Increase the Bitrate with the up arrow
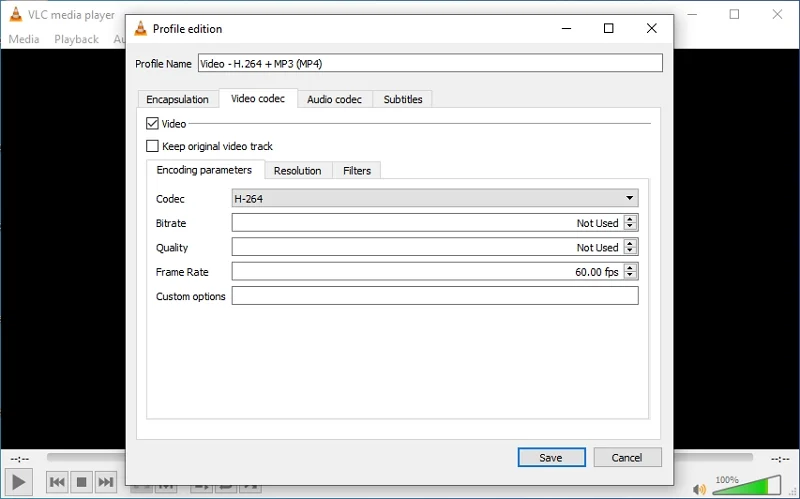The height and width of the screenshot is (499, 800). pos(631,219)
